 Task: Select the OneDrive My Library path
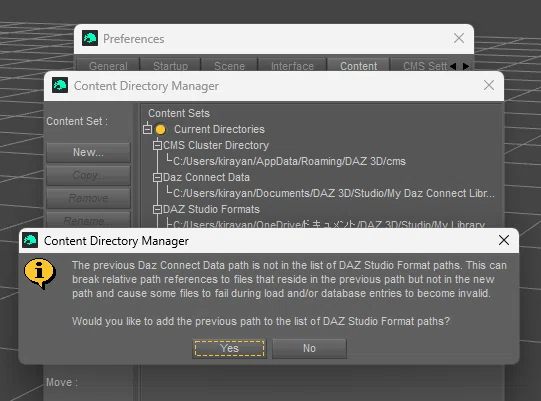click(329, 224)
